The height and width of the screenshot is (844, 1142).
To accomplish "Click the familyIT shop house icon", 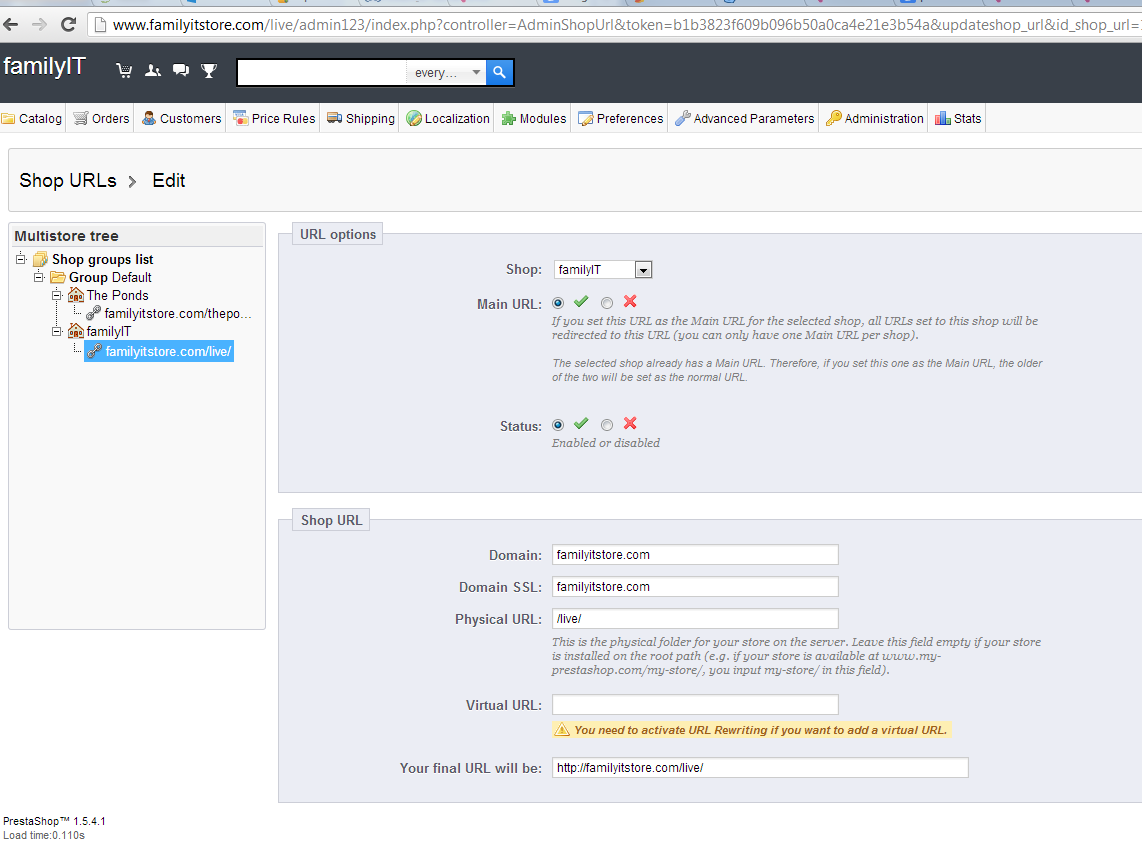I will point(76,331).
